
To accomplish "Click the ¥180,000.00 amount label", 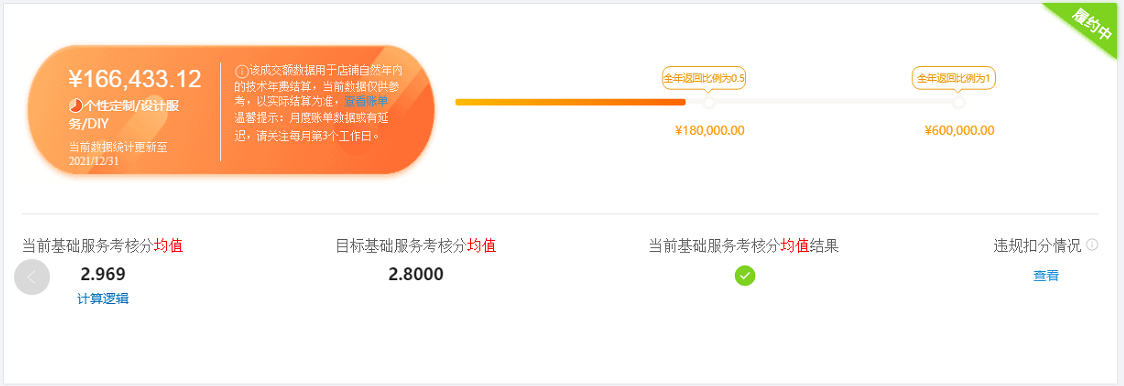I will tap(710, 131).
